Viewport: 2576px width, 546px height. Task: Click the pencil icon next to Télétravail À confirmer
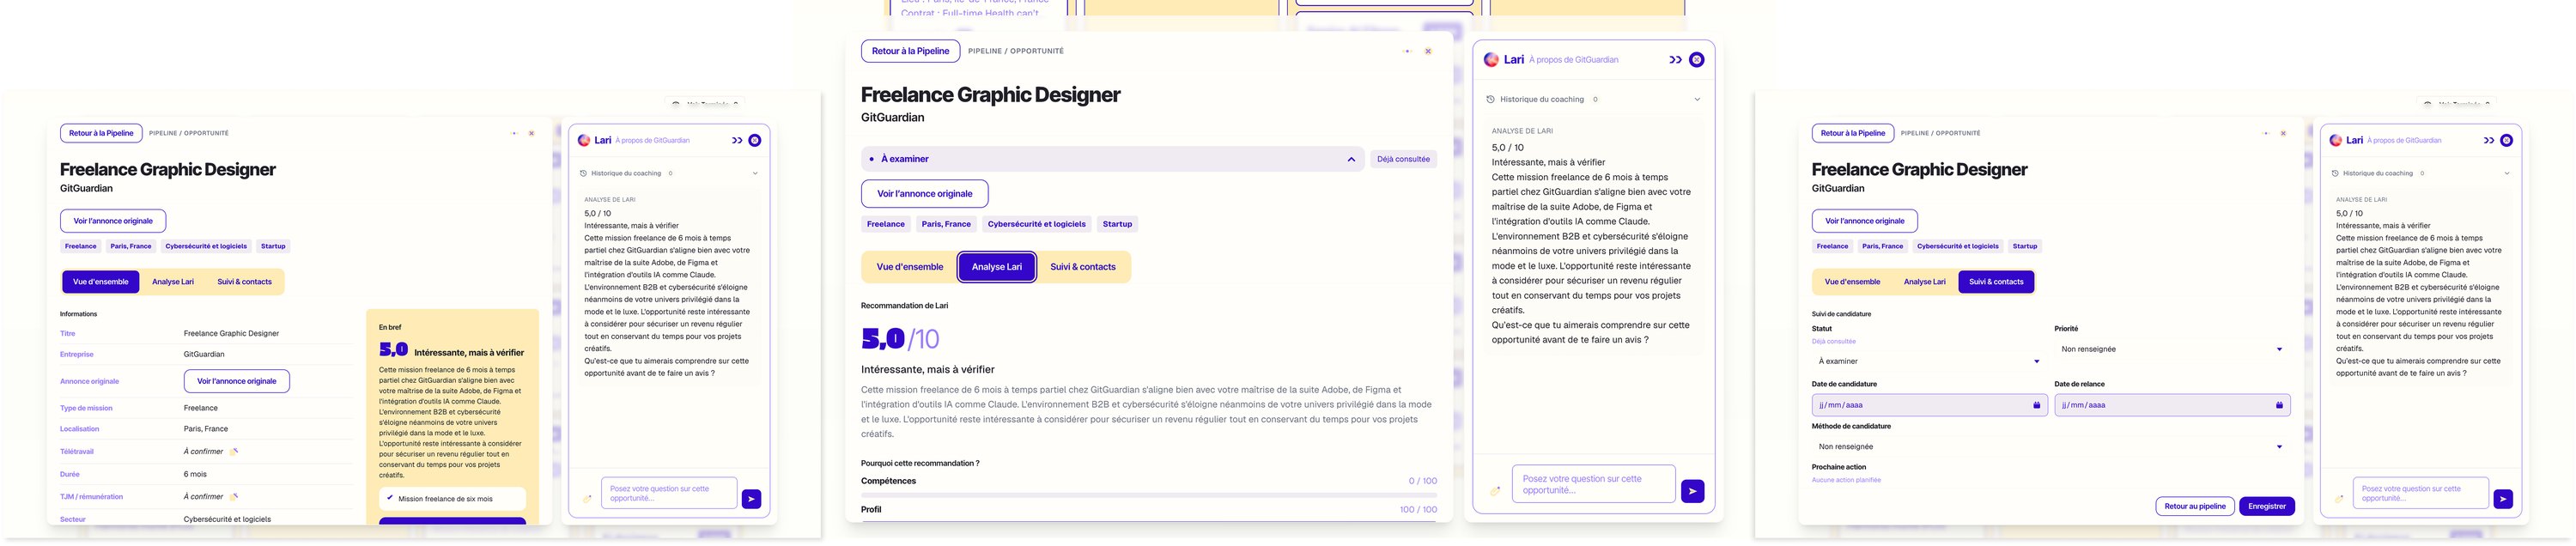pyautogui.click(x=234, y=451)
